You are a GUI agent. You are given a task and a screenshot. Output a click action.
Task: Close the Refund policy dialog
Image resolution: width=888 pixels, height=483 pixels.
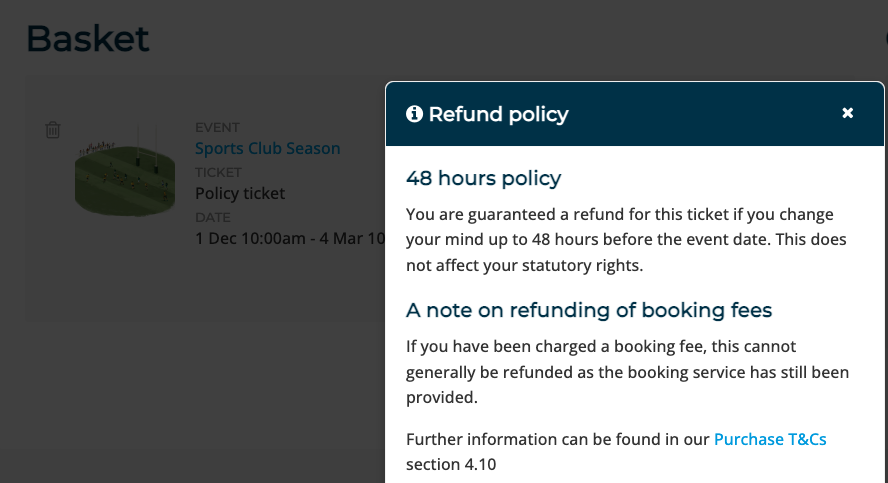tap(847, 113)
